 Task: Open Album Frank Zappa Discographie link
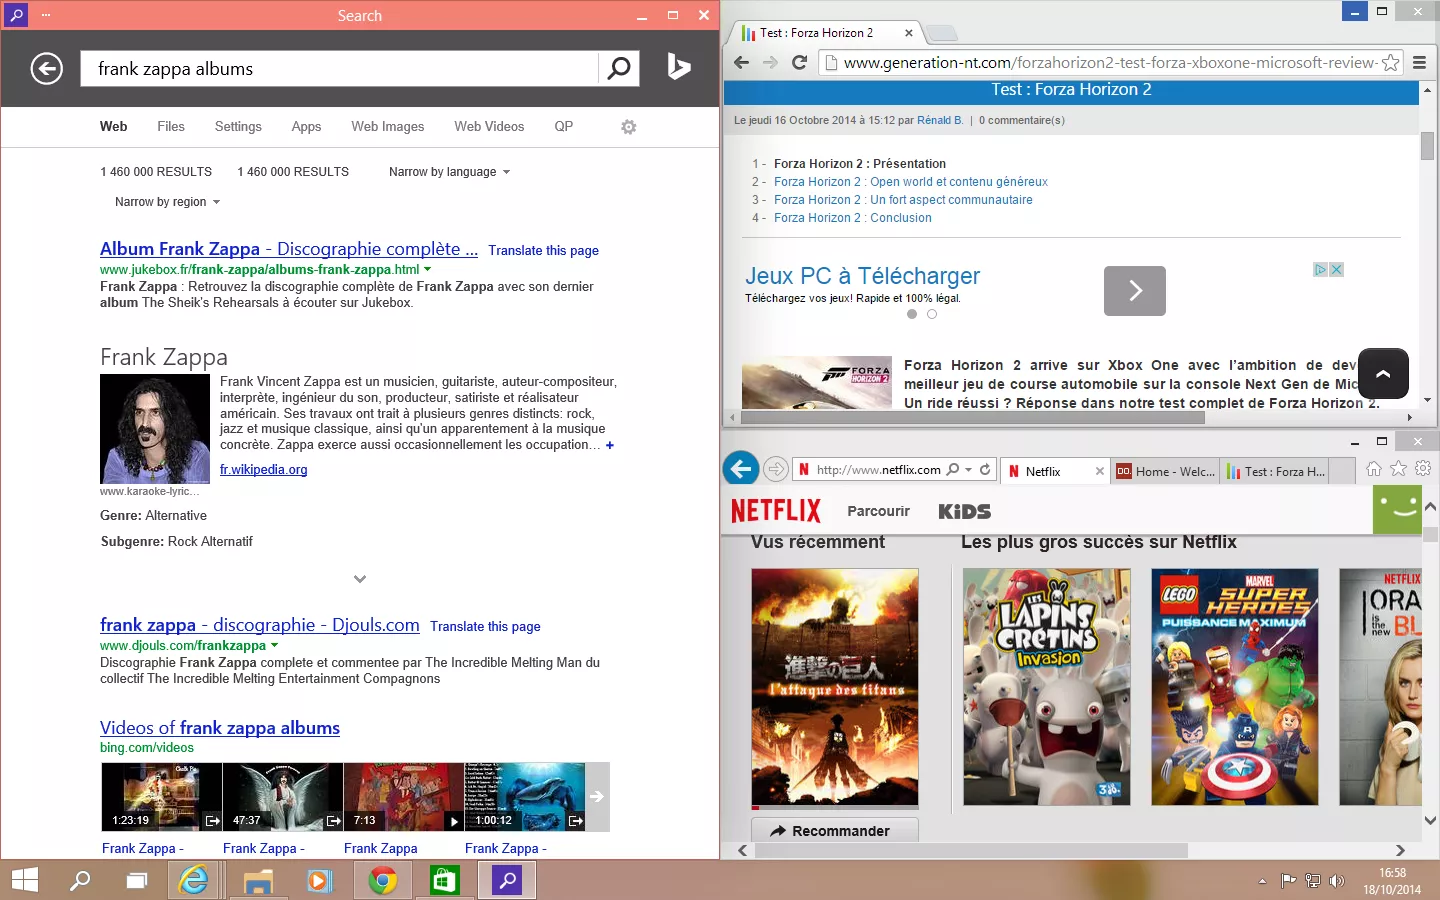289,249
